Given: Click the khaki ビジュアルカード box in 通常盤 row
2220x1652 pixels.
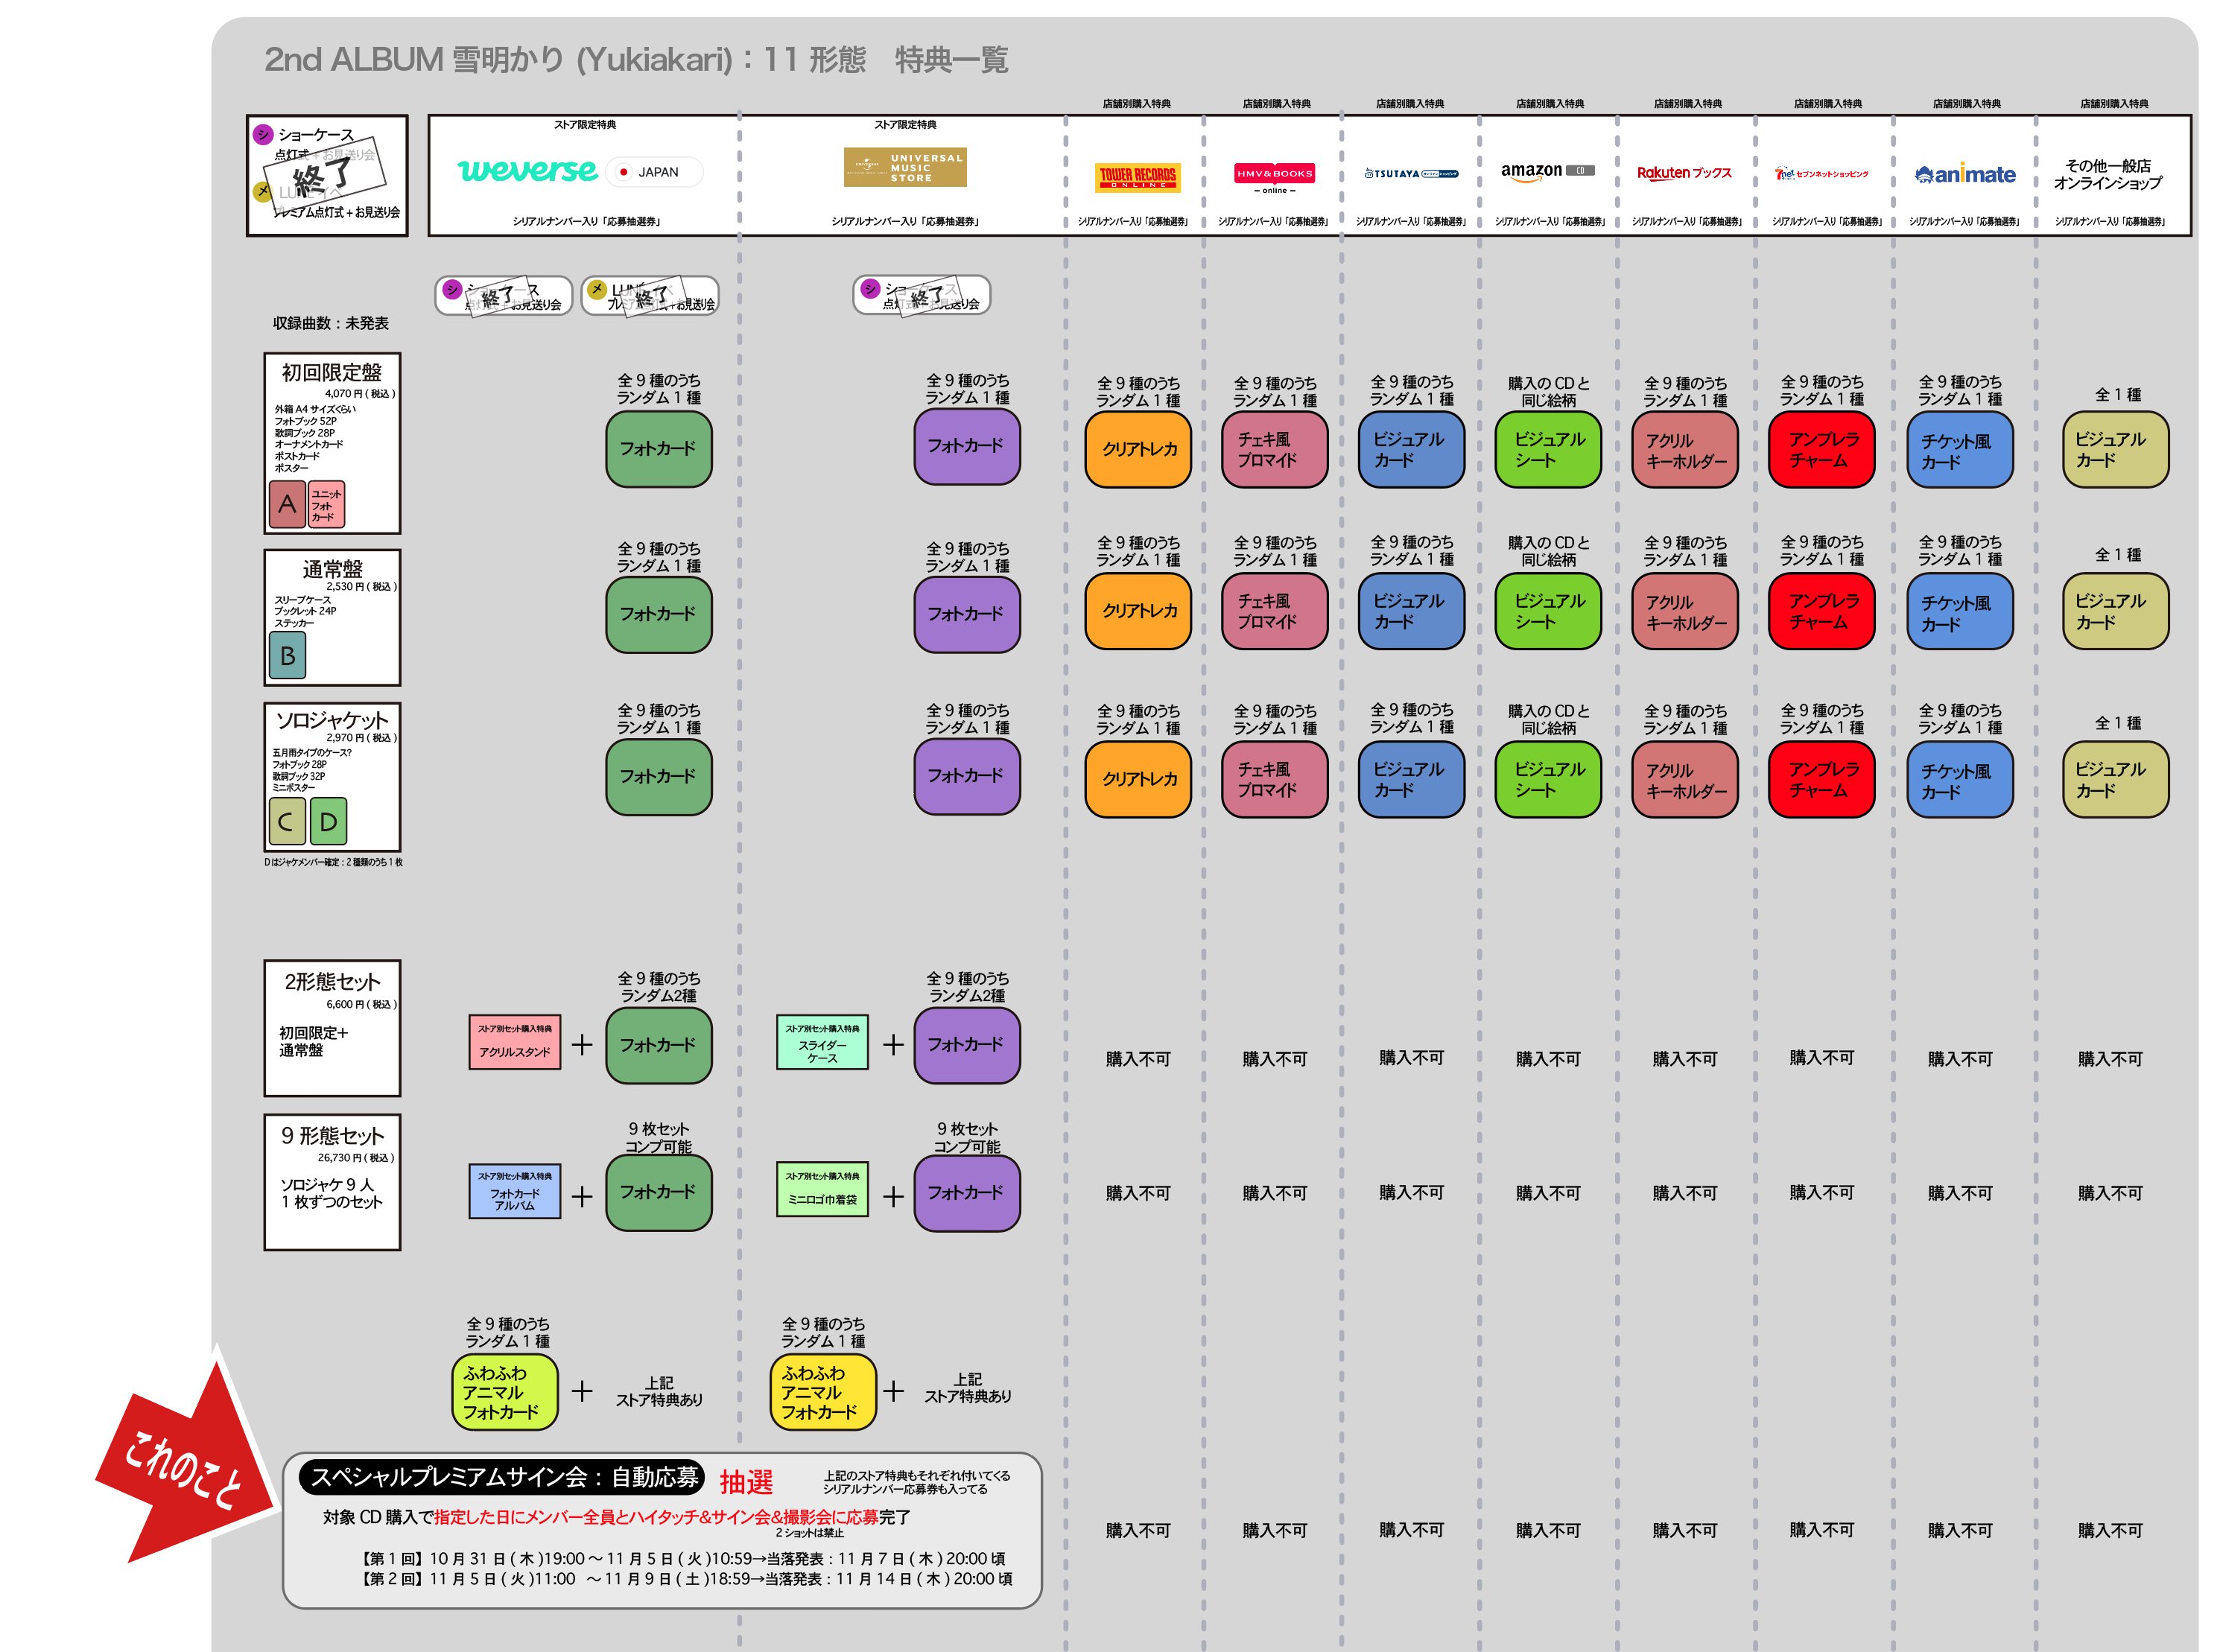Looking at the screenshot, I should click(2115, 611).
